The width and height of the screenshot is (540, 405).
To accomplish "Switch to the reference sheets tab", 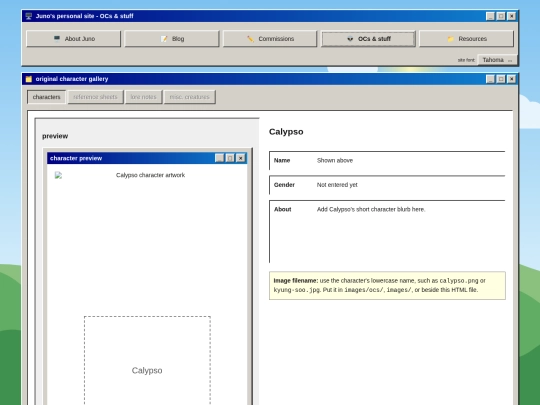I will (x=95, y=97).
